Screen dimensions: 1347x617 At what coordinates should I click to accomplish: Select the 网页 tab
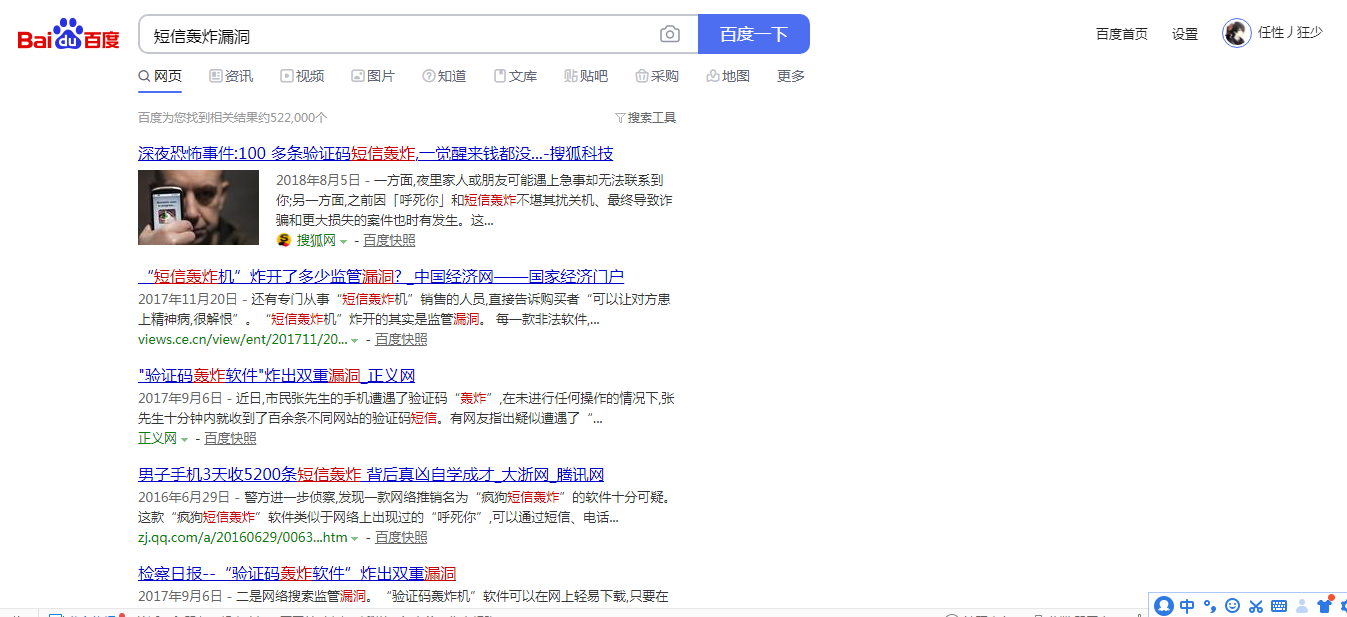160,76
